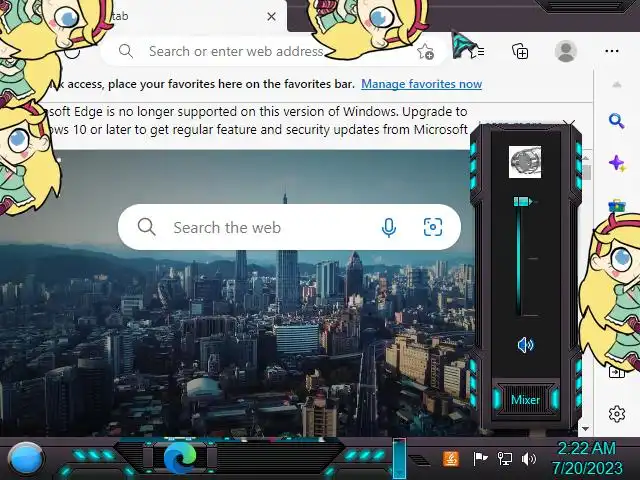Close the current browser tab
This screenshot has height=480, width=640.
click(271, 17)
